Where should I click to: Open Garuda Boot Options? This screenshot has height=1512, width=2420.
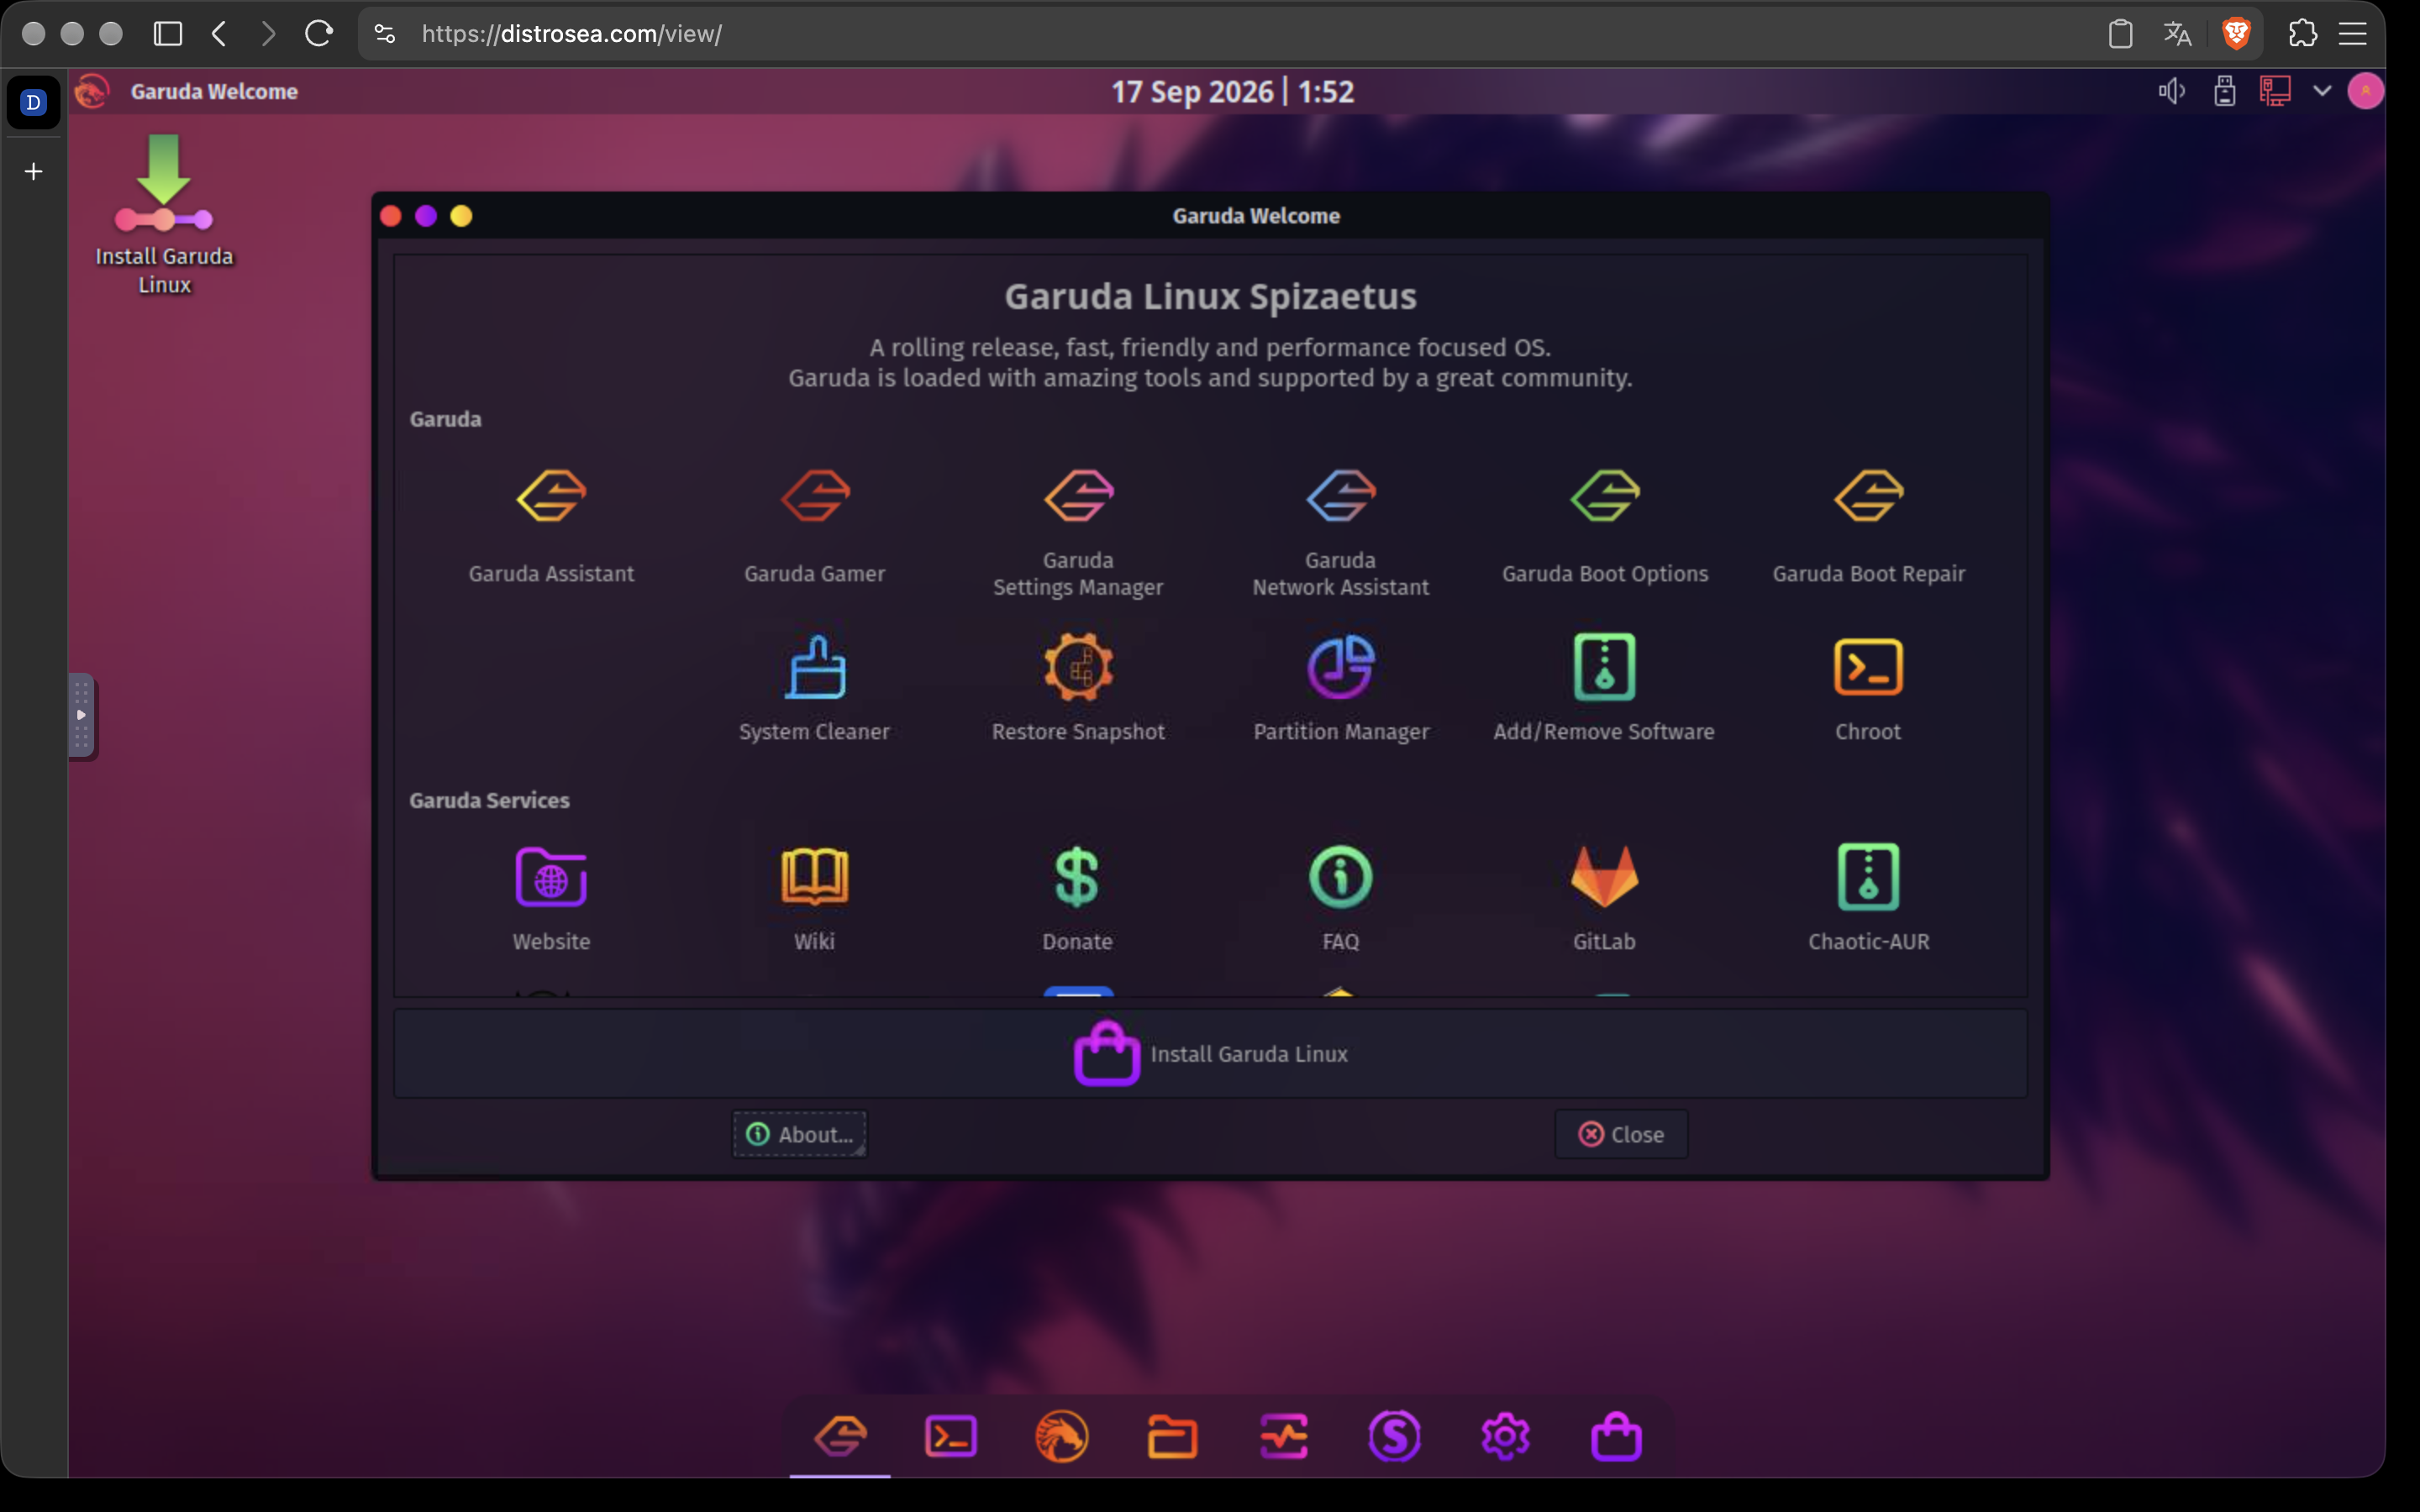[x=1605, y=526]
